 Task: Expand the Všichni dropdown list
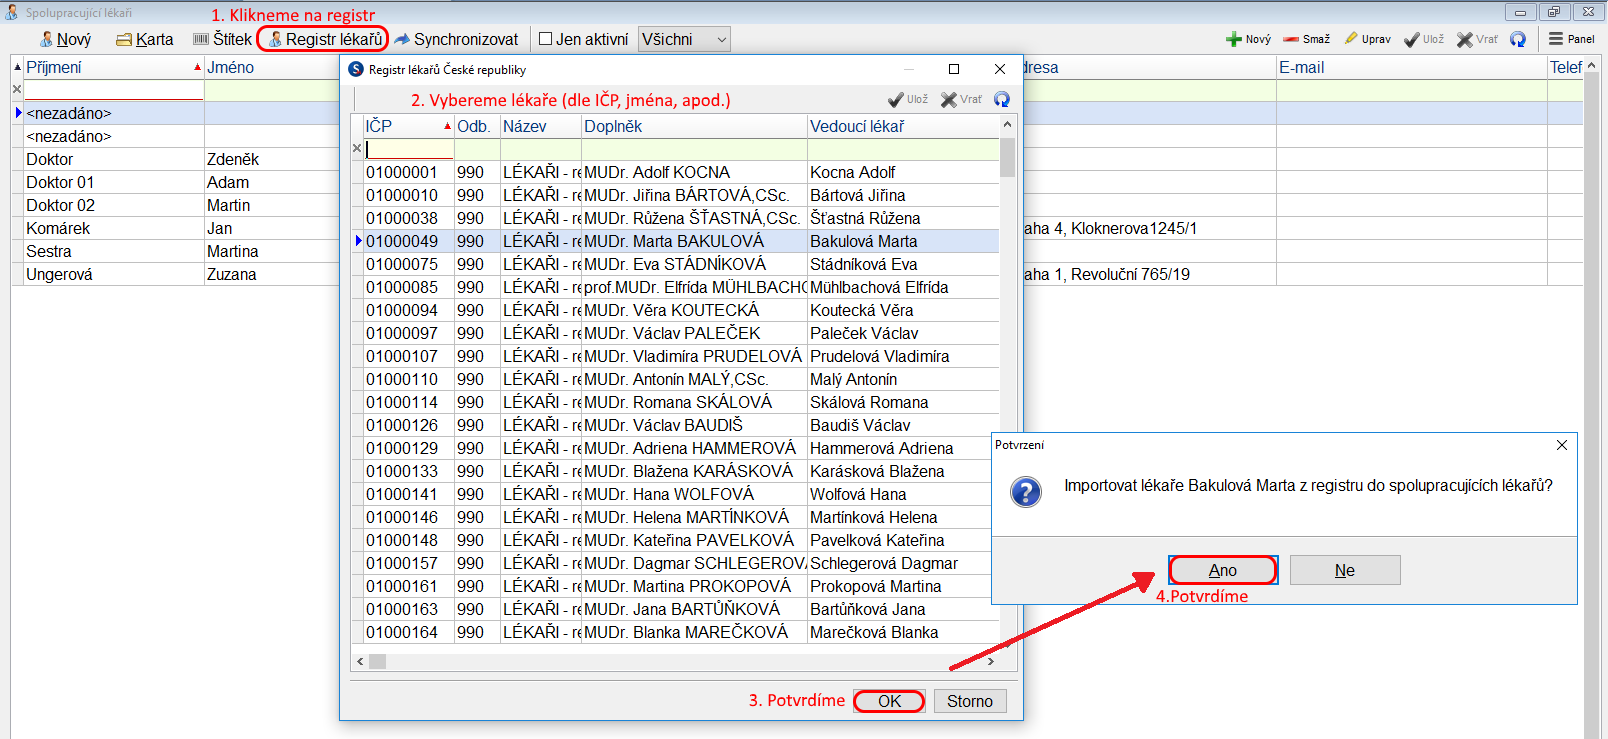(721, 39)
